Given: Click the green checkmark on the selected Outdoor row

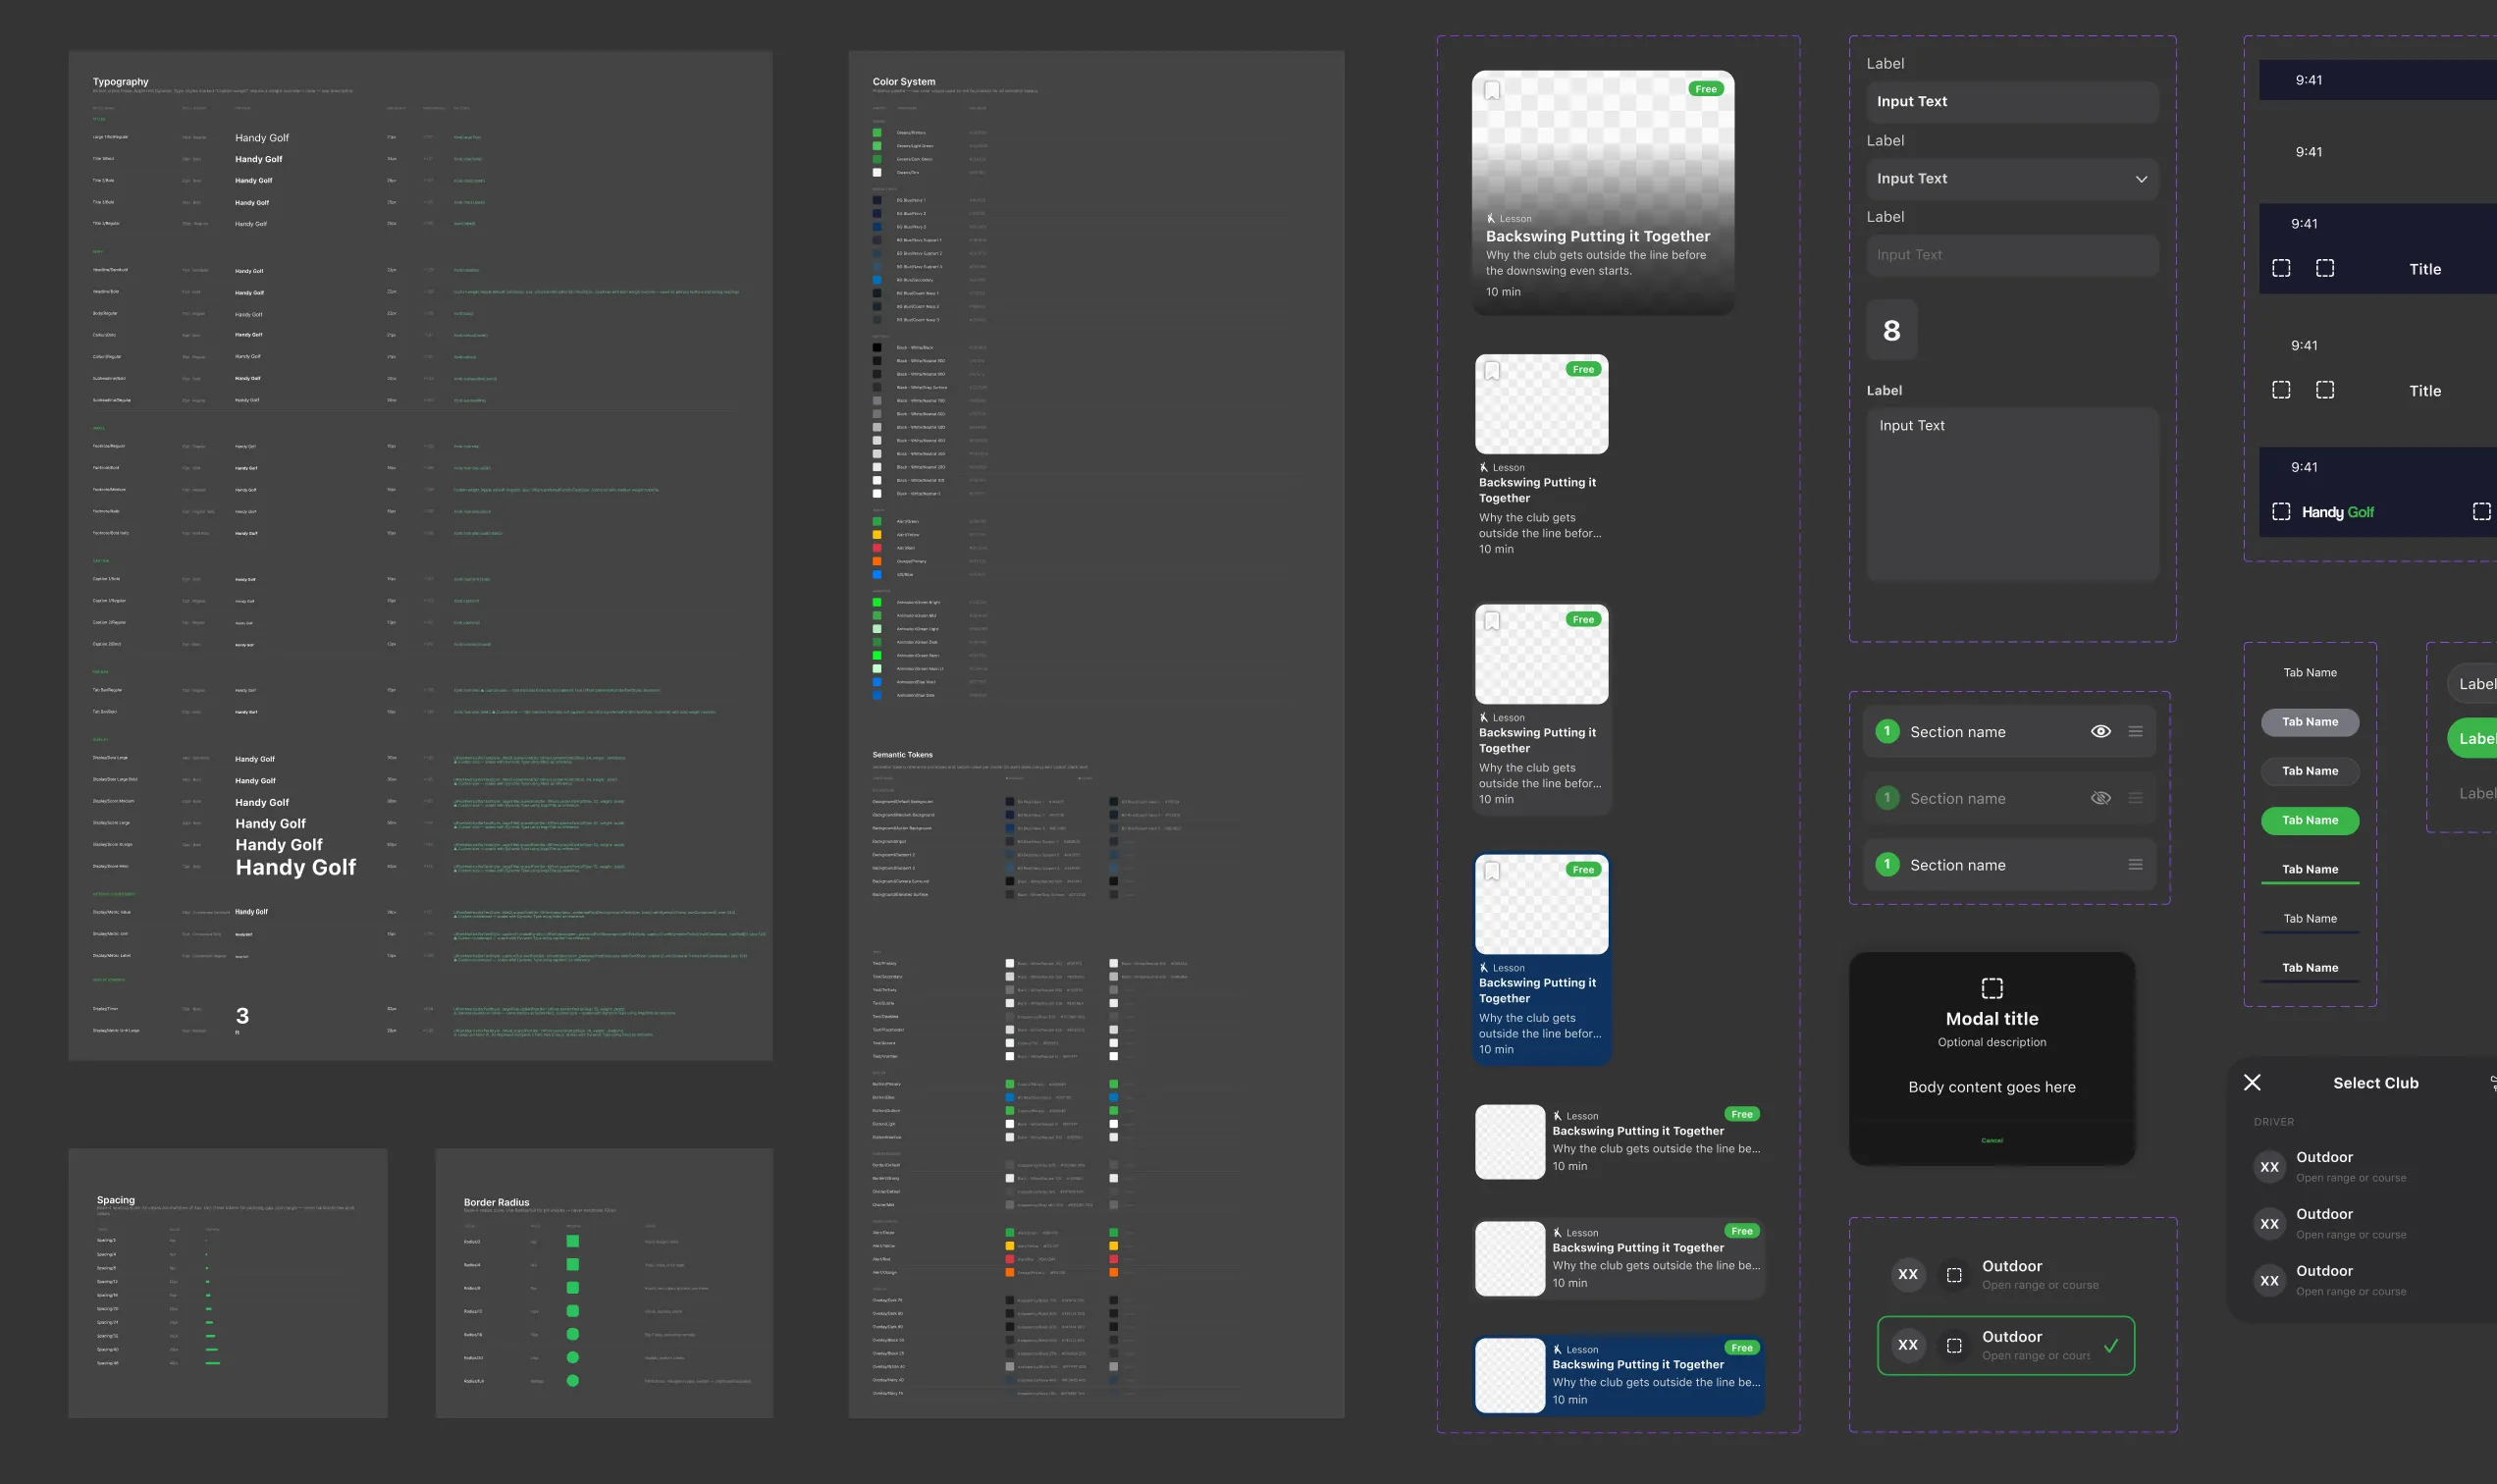Looking at the screenshot, I should point(2111,1345).
